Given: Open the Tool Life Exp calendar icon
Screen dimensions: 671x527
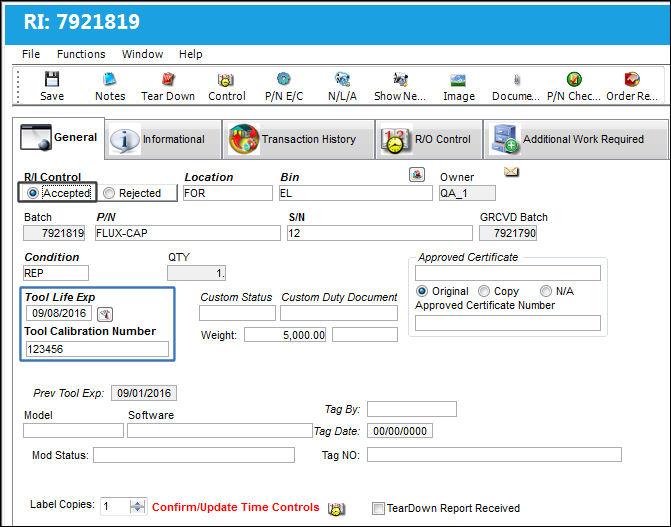Looking at the screenshot, I should point(105,314).
